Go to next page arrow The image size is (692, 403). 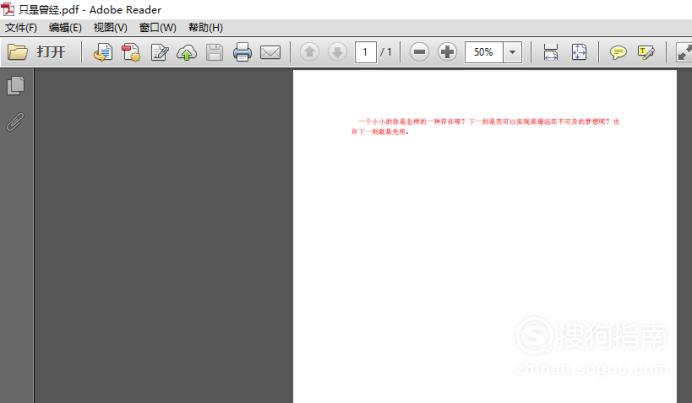click(x=338, y=52)
